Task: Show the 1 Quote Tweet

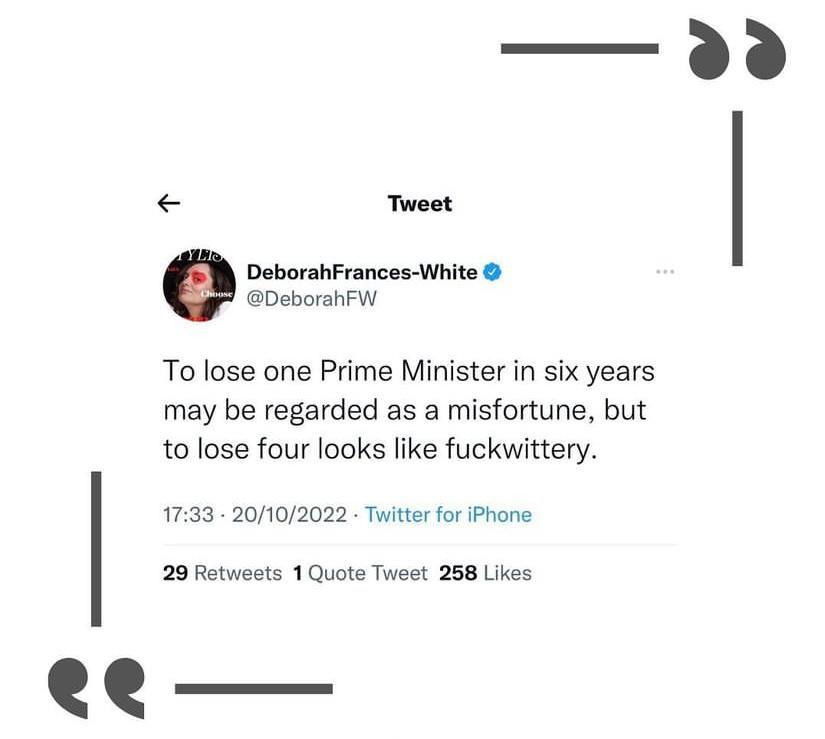Action: [360, 573]
